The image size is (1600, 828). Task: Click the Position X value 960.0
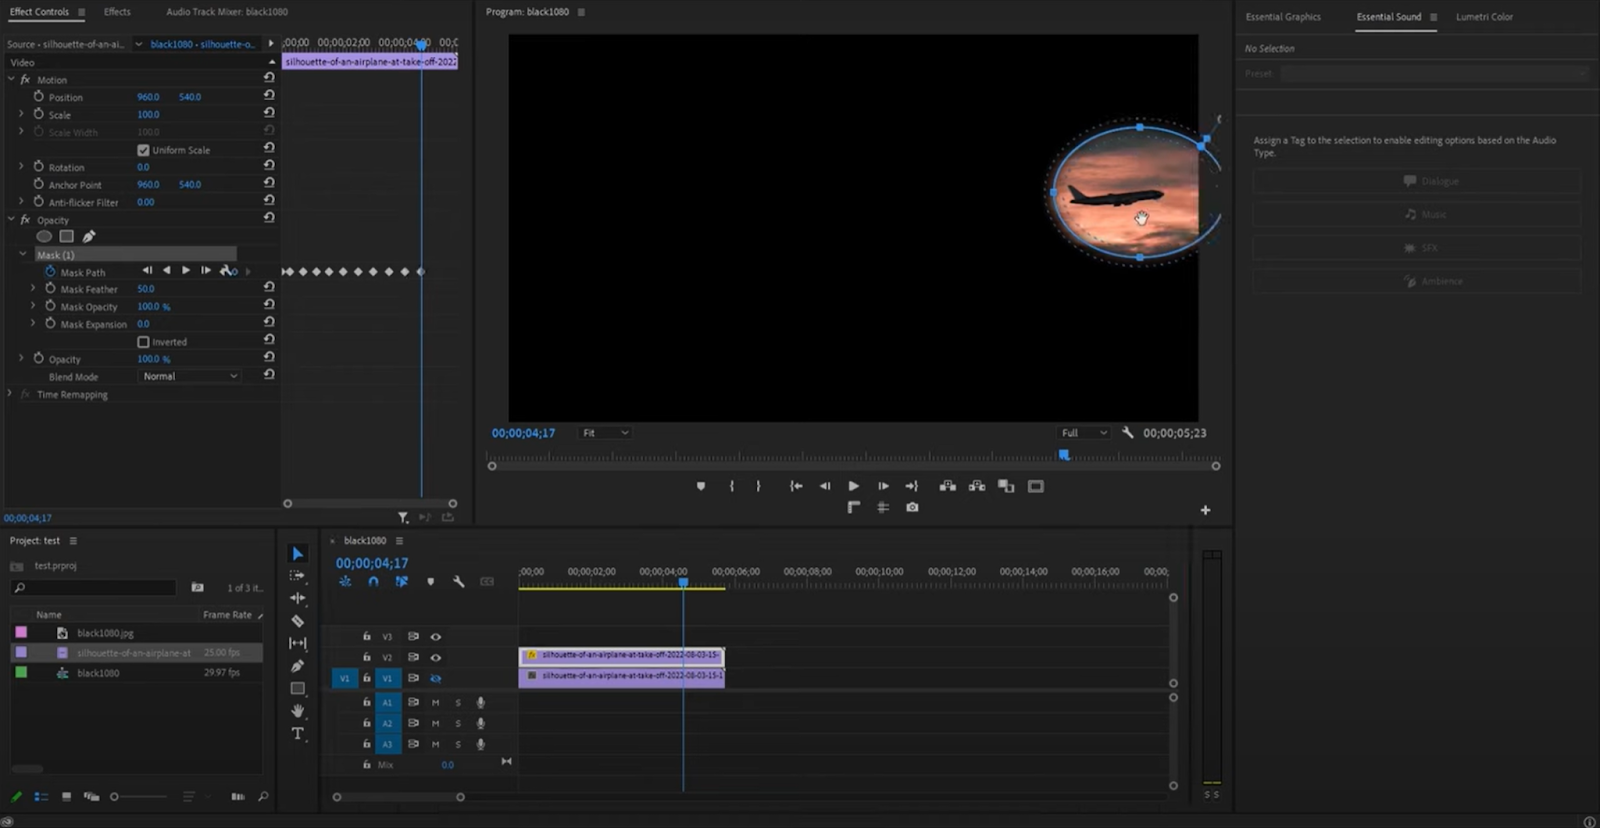tap(148, 97)
